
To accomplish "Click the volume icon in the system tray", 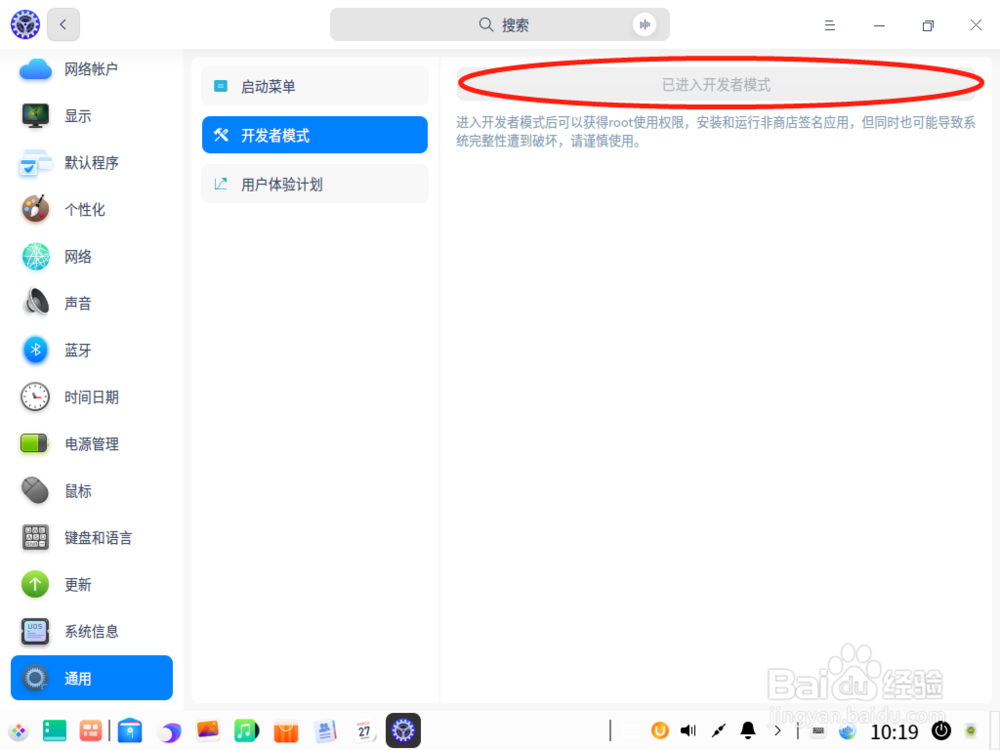I will click(x=686, y=730).
